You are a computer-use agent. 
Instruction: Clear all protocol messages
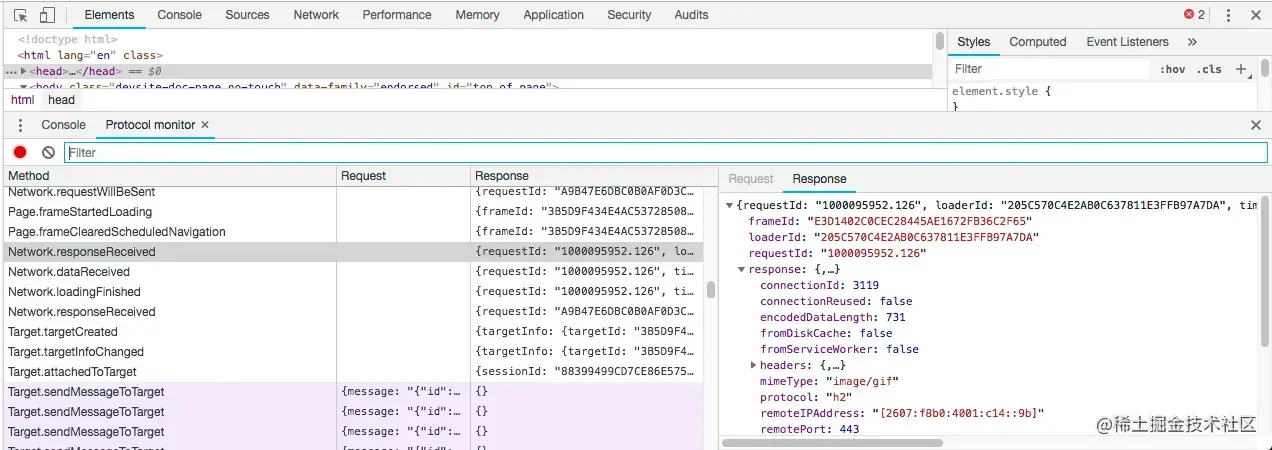coord(48,152)
